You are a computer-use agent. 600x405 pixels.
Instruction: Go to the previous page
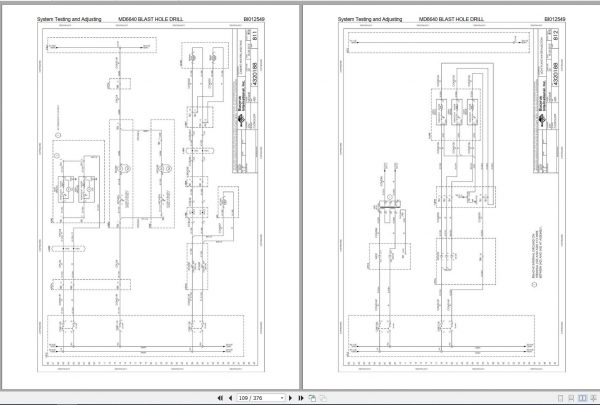230,398
